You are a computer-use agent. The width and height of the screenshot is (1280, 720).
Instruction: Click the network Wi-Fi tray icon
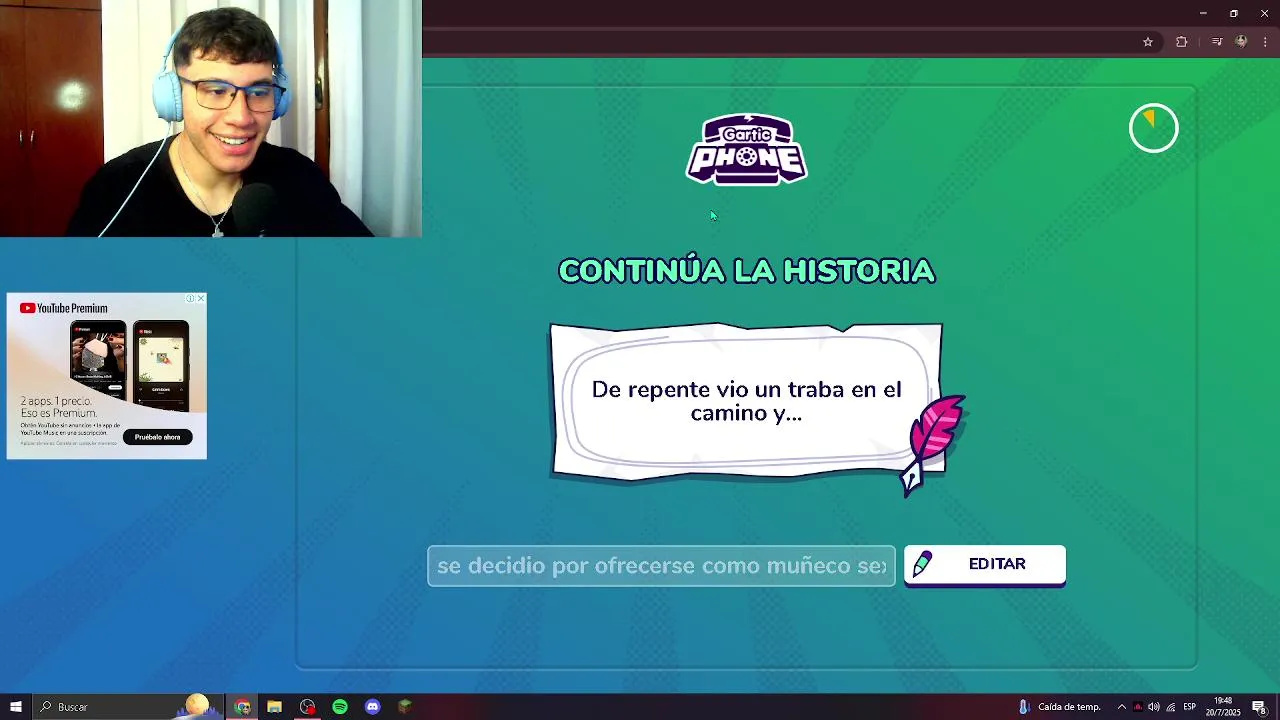click(1170, 707)
